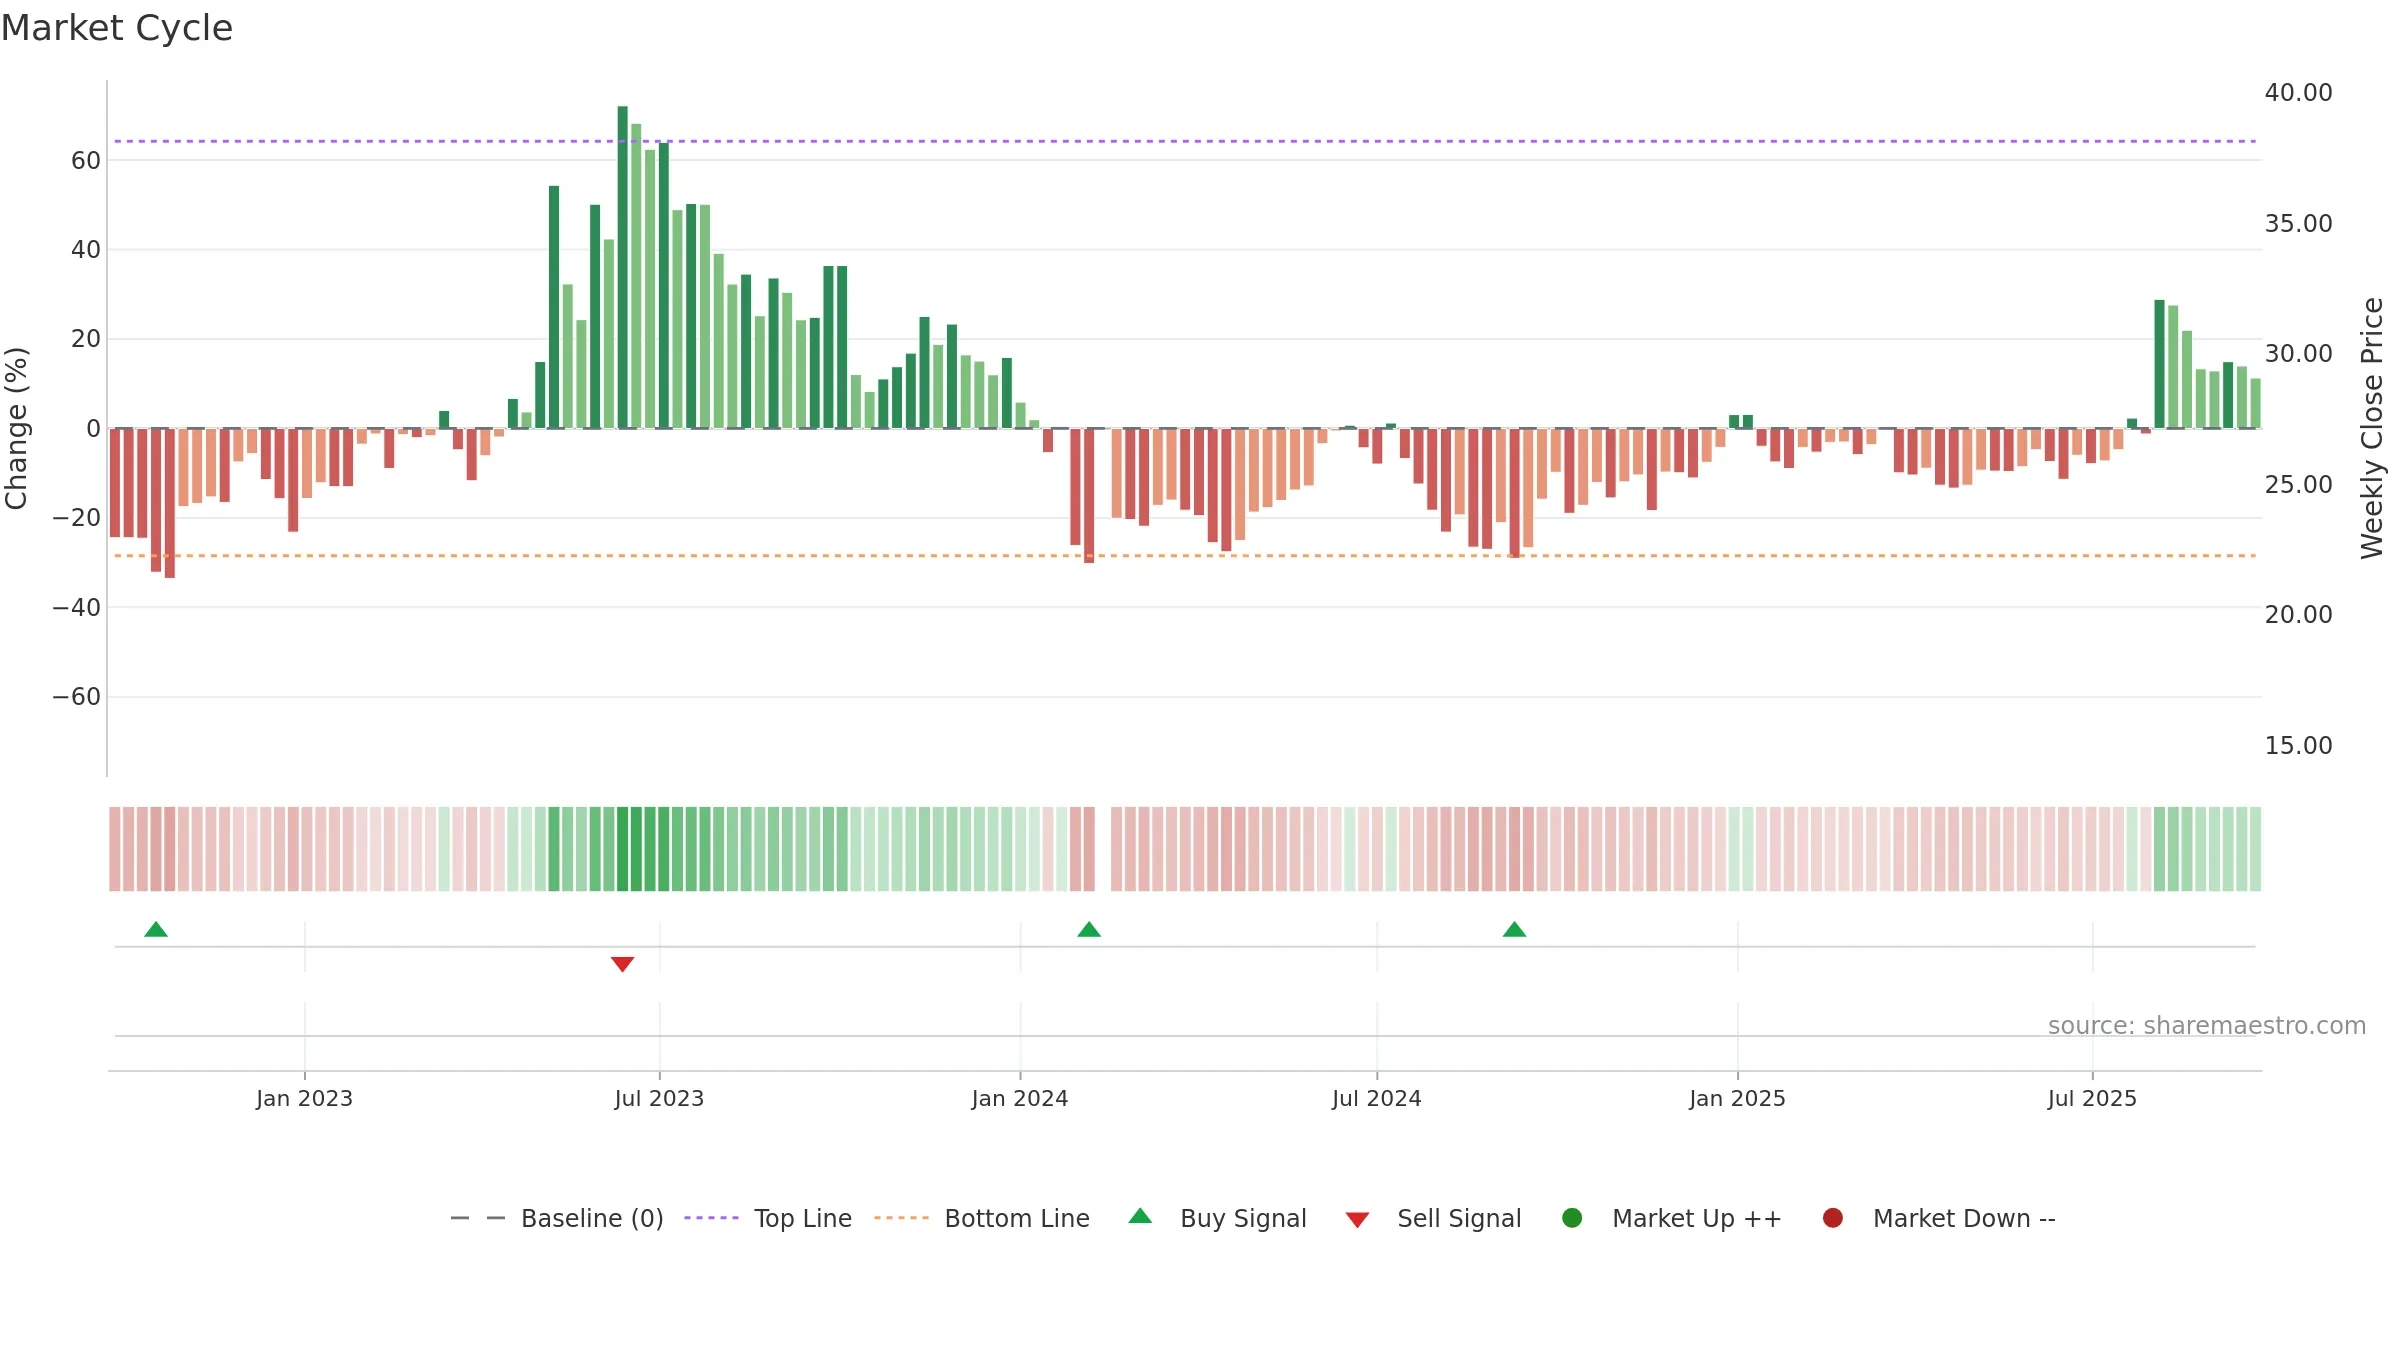
Task: Click the 20.00 price axis value
Action: point(2298,614)
